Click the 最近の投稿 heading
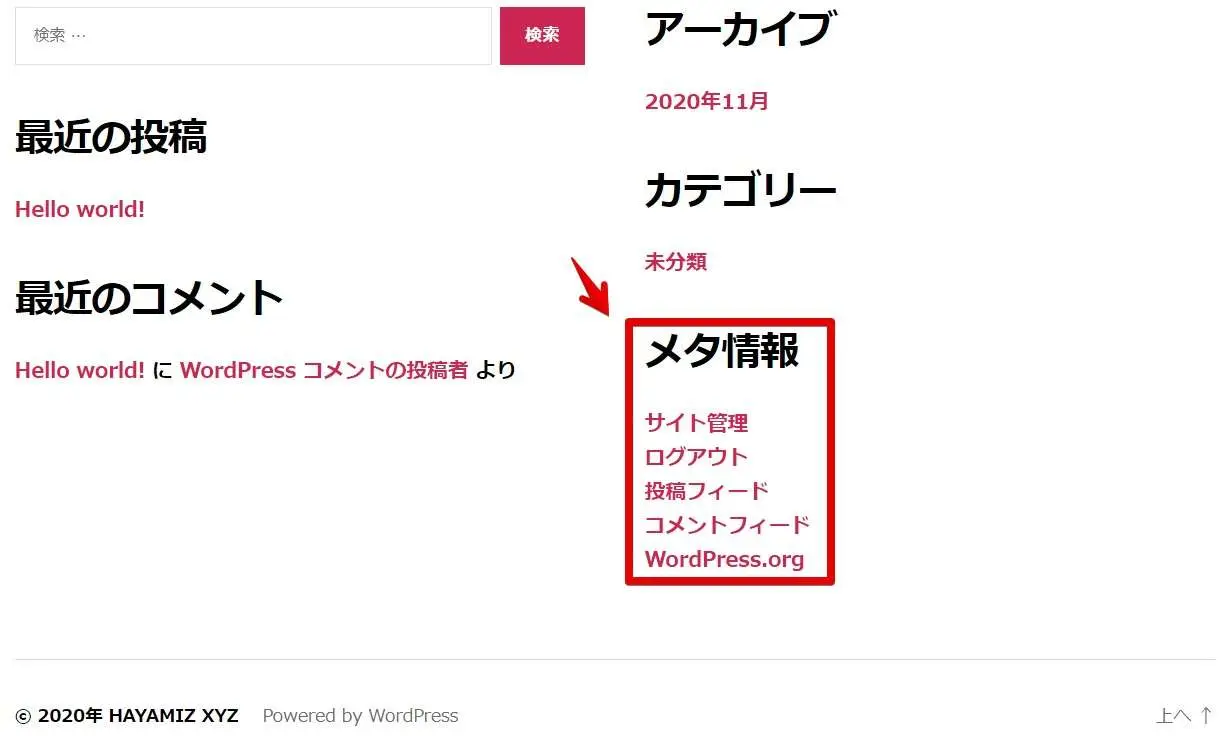Viewport: 1231px width, 742px height. (111, 138)
